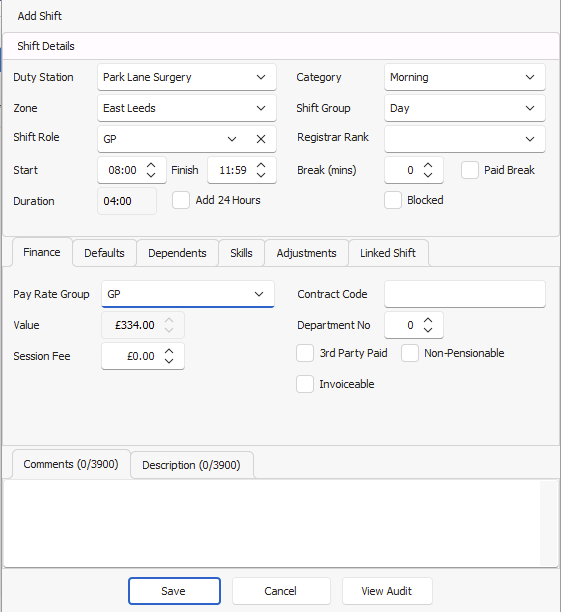
Task: Increase Break minutes using up arrow
Action: (428, 165)
